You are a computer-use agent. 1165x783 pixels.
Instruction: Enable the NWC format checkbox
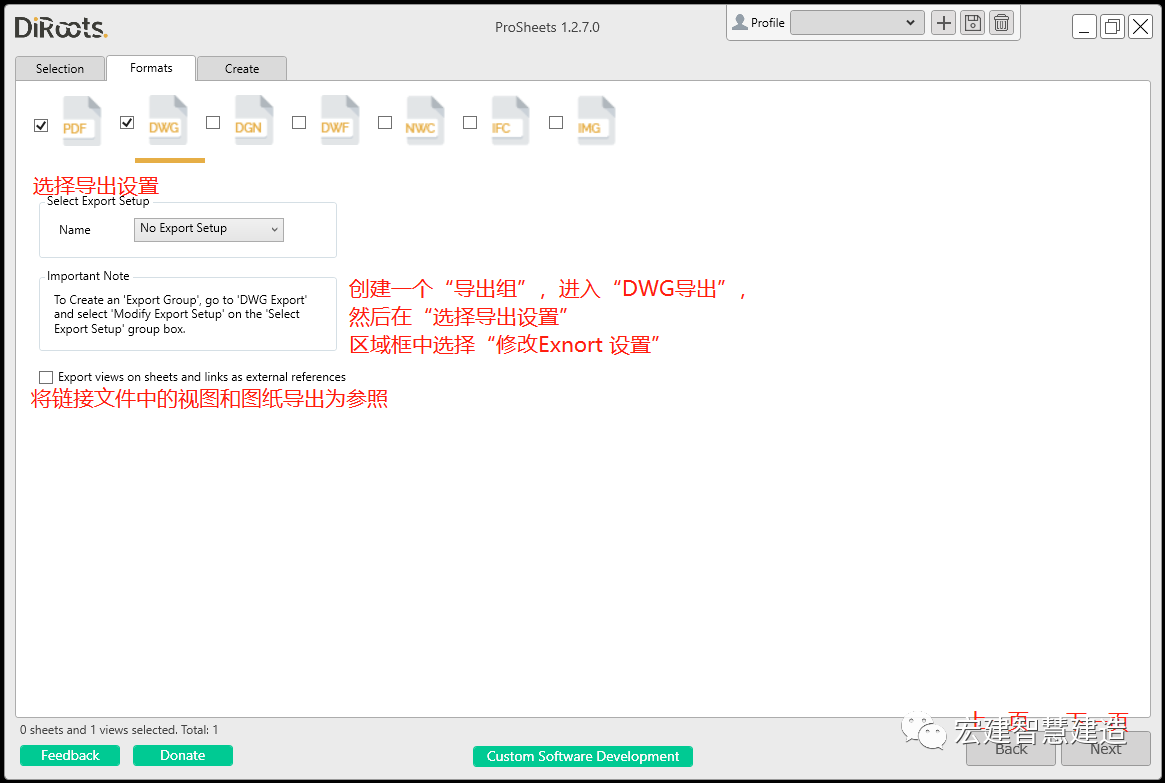pyautogui.click(x=385, y=123)
